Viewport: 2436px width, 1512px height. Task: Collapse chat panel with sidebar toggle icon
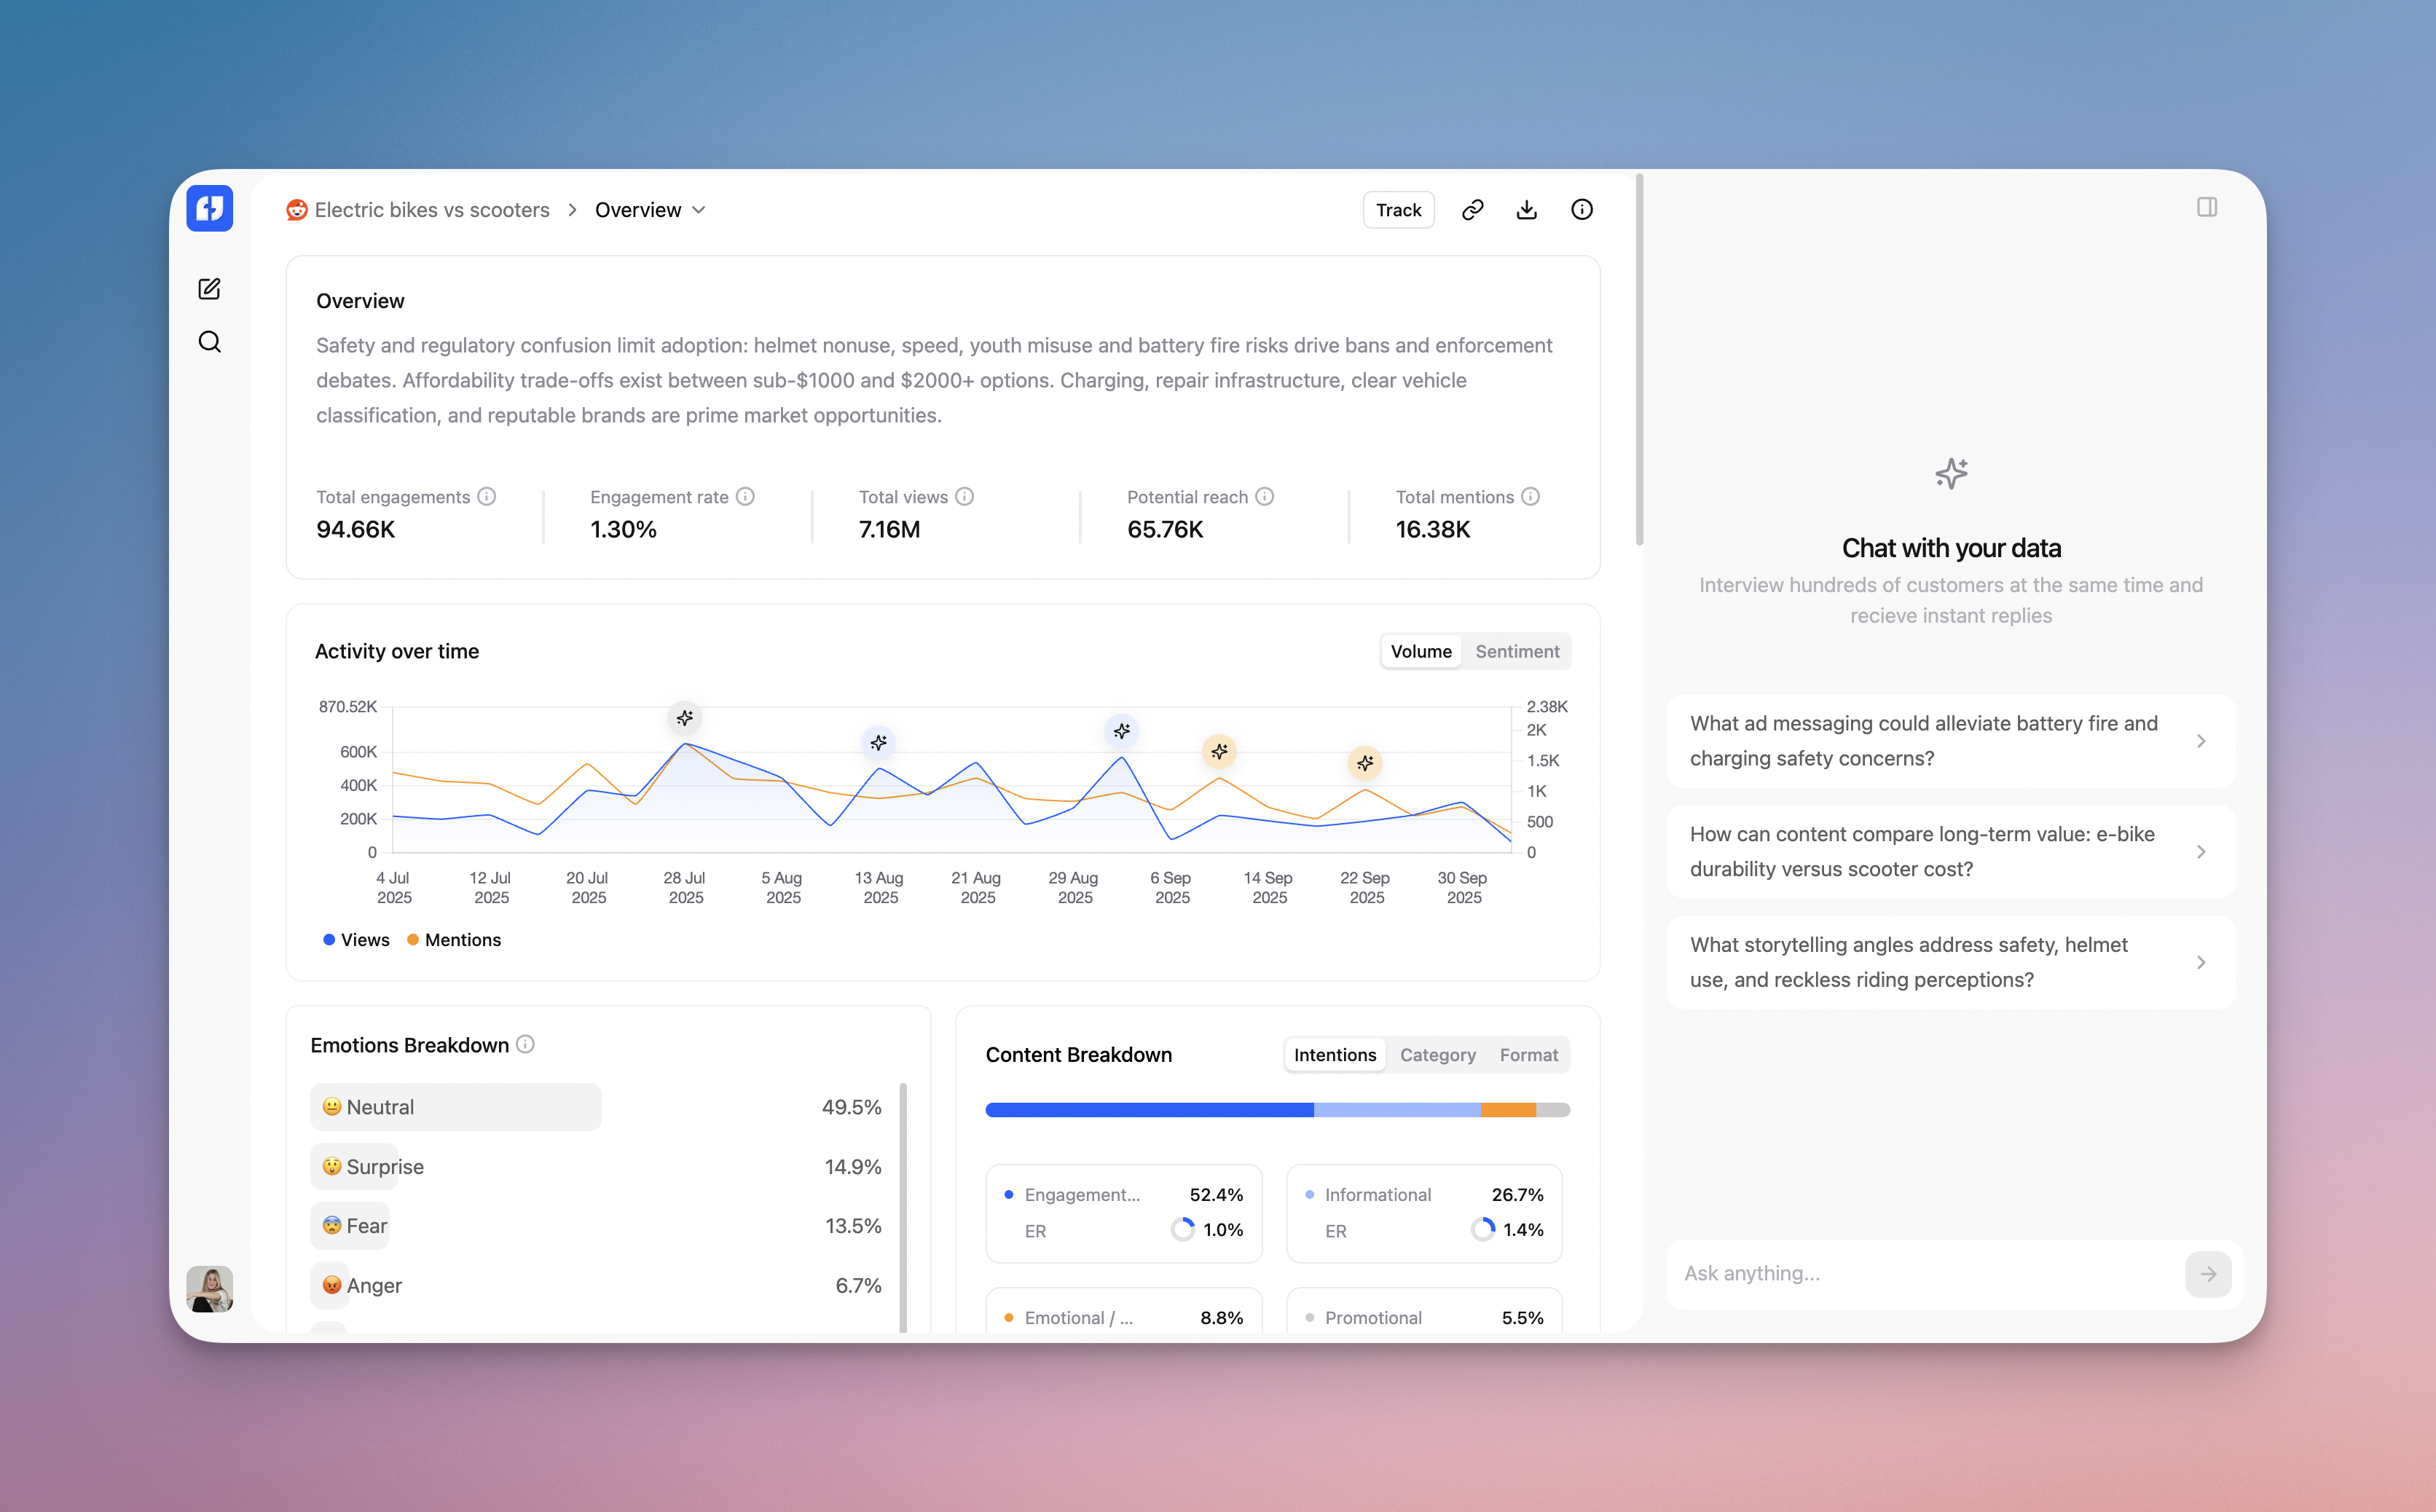click(2206, 207)
